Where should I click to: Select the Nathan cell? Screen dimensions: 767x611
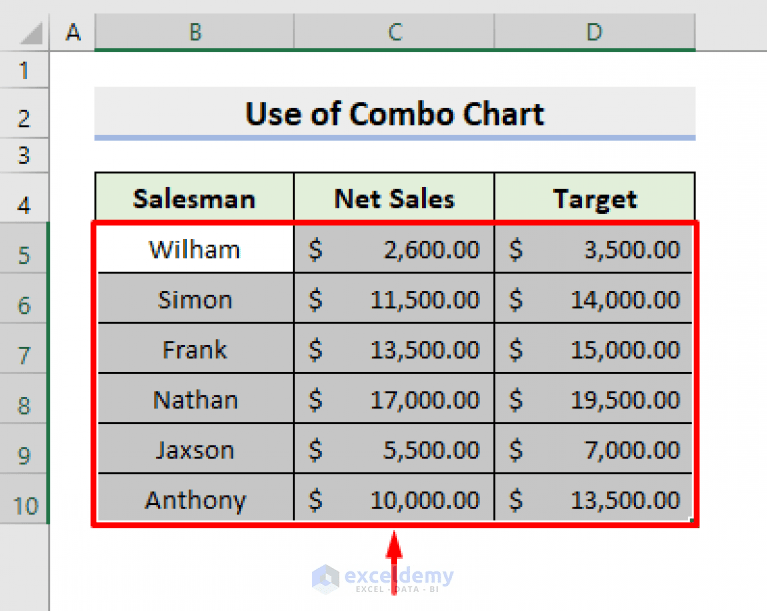tap(195, 400)
